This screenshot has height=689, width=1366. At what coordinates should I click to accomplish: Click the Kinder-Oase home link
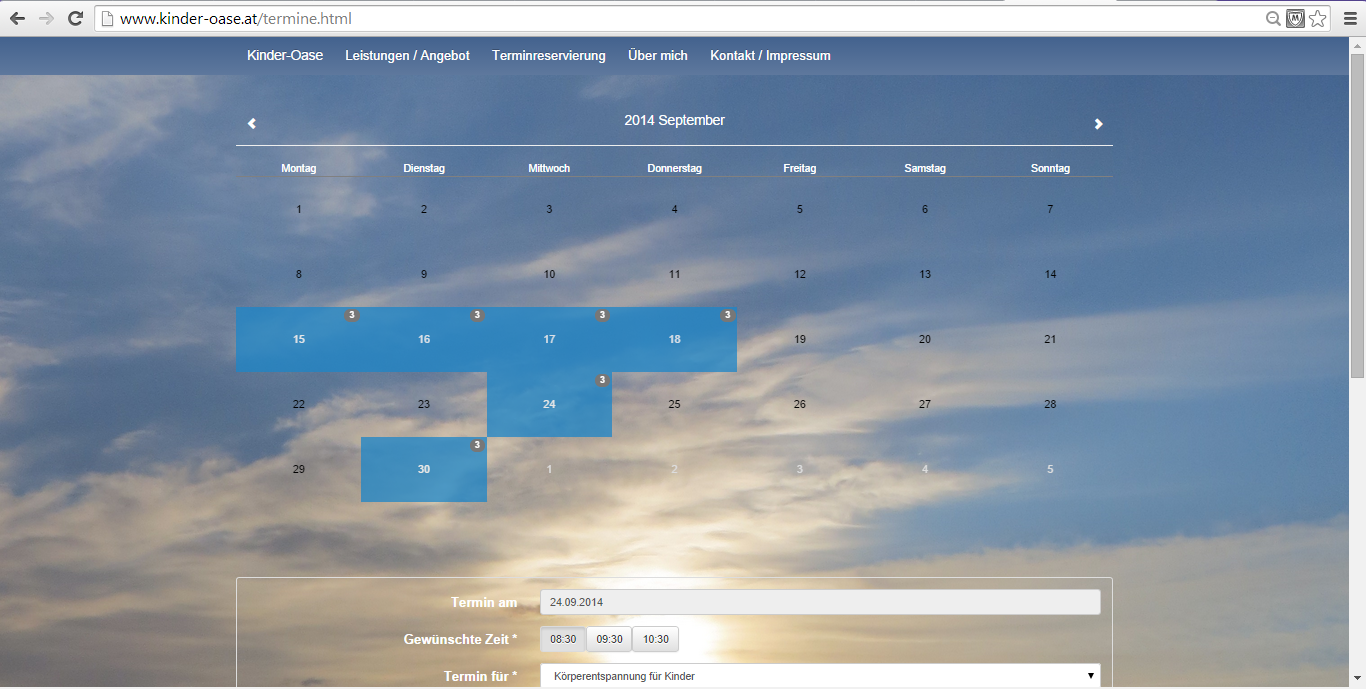[285, 56]
